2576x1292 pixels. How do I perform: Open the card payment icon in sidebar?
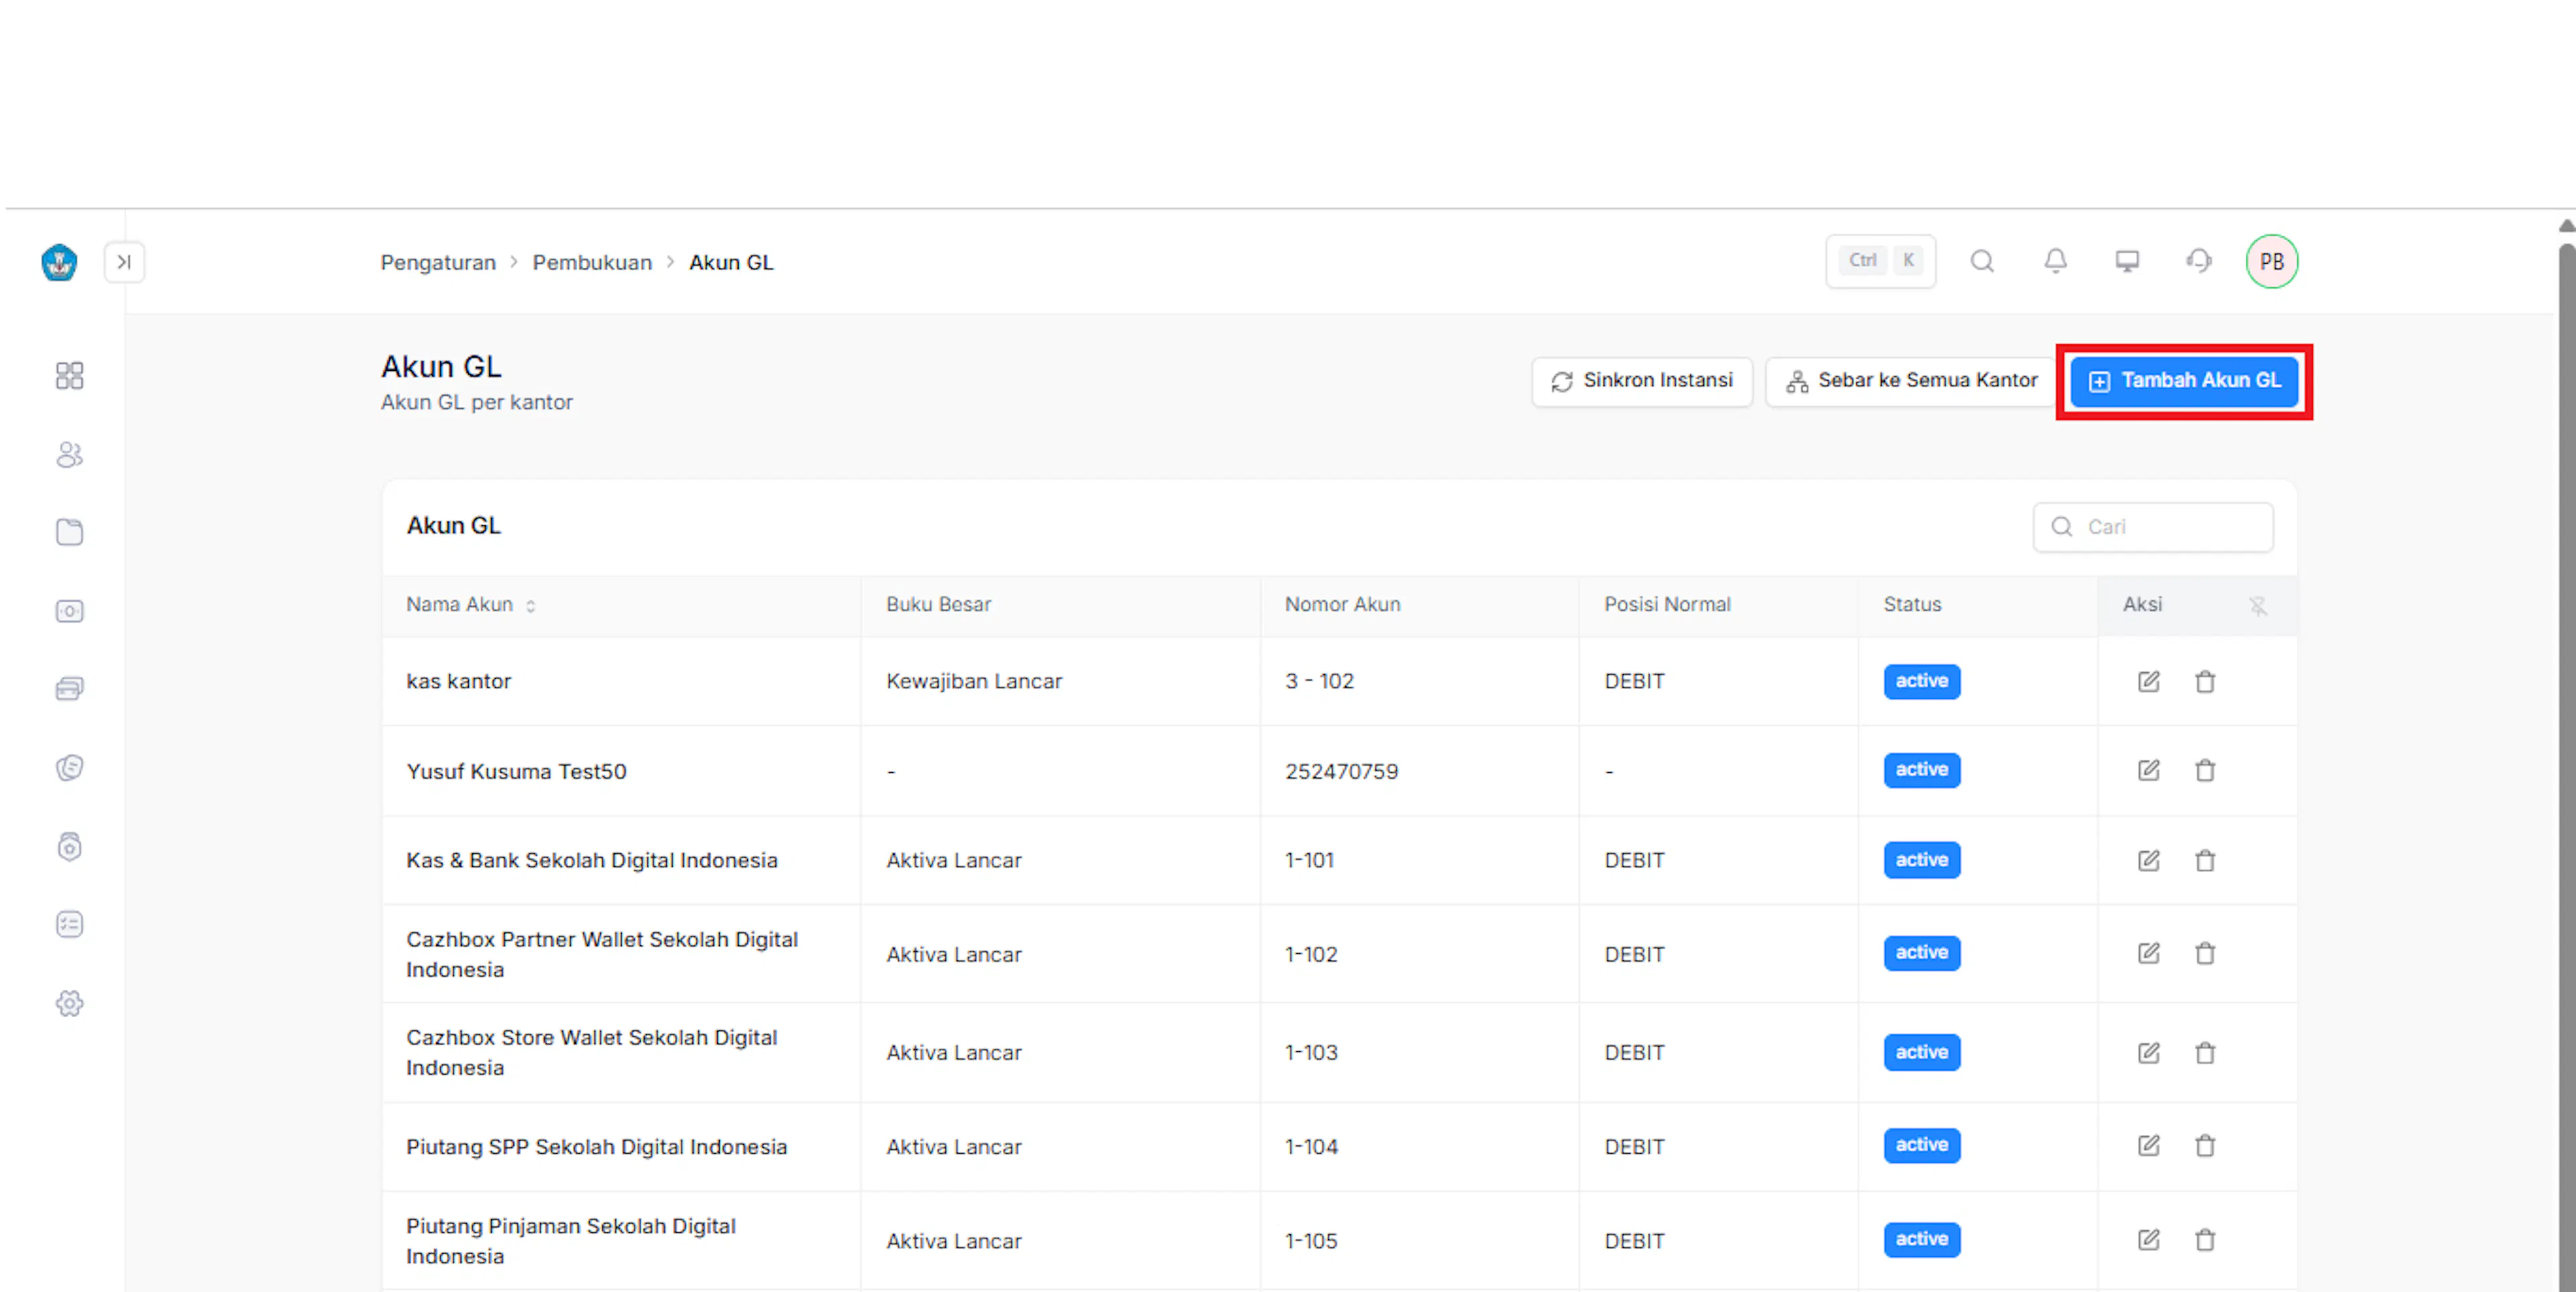[69, 689]
